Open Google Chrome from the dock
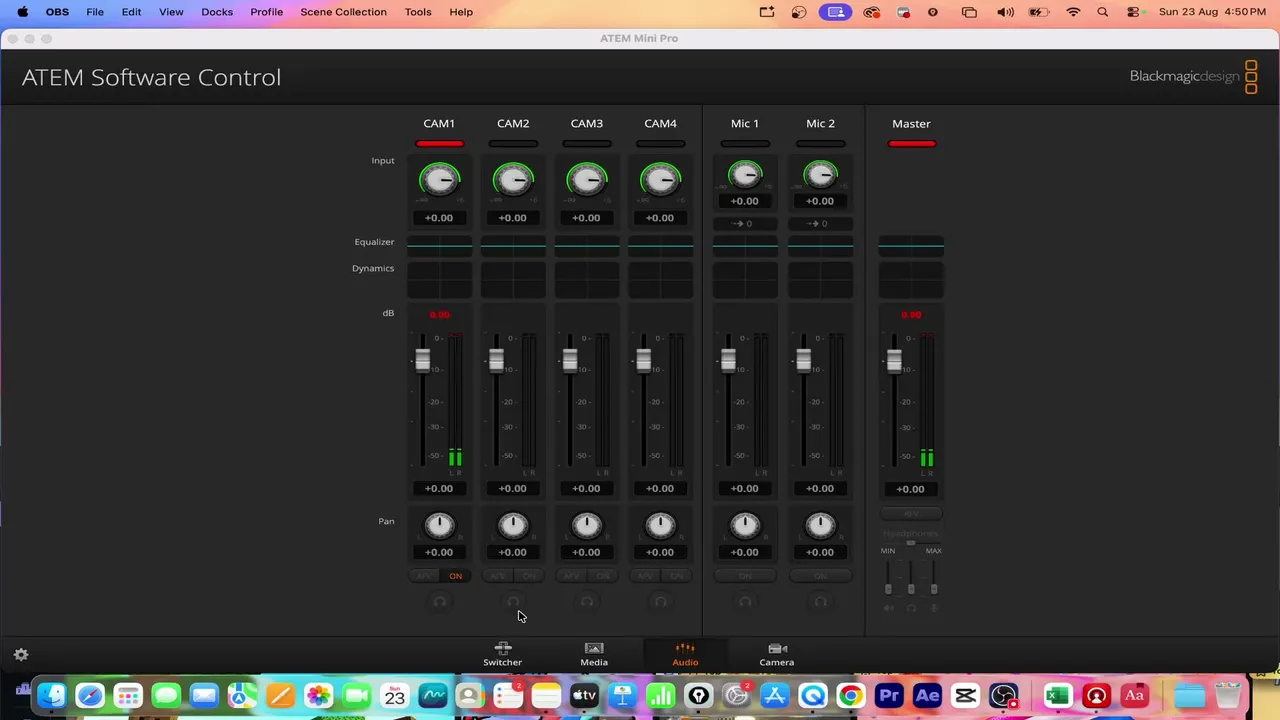Viewport: 1280px width, 720px height. 851,696
